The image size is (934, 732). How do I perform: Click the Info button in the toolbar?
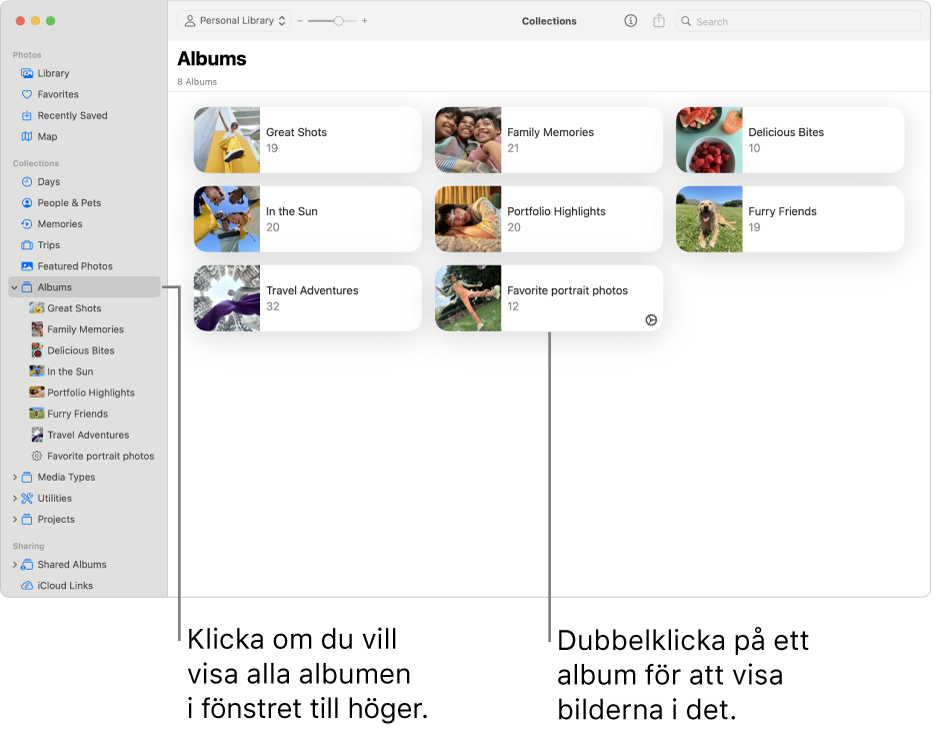pyautogui.click(x=630, y=21)
